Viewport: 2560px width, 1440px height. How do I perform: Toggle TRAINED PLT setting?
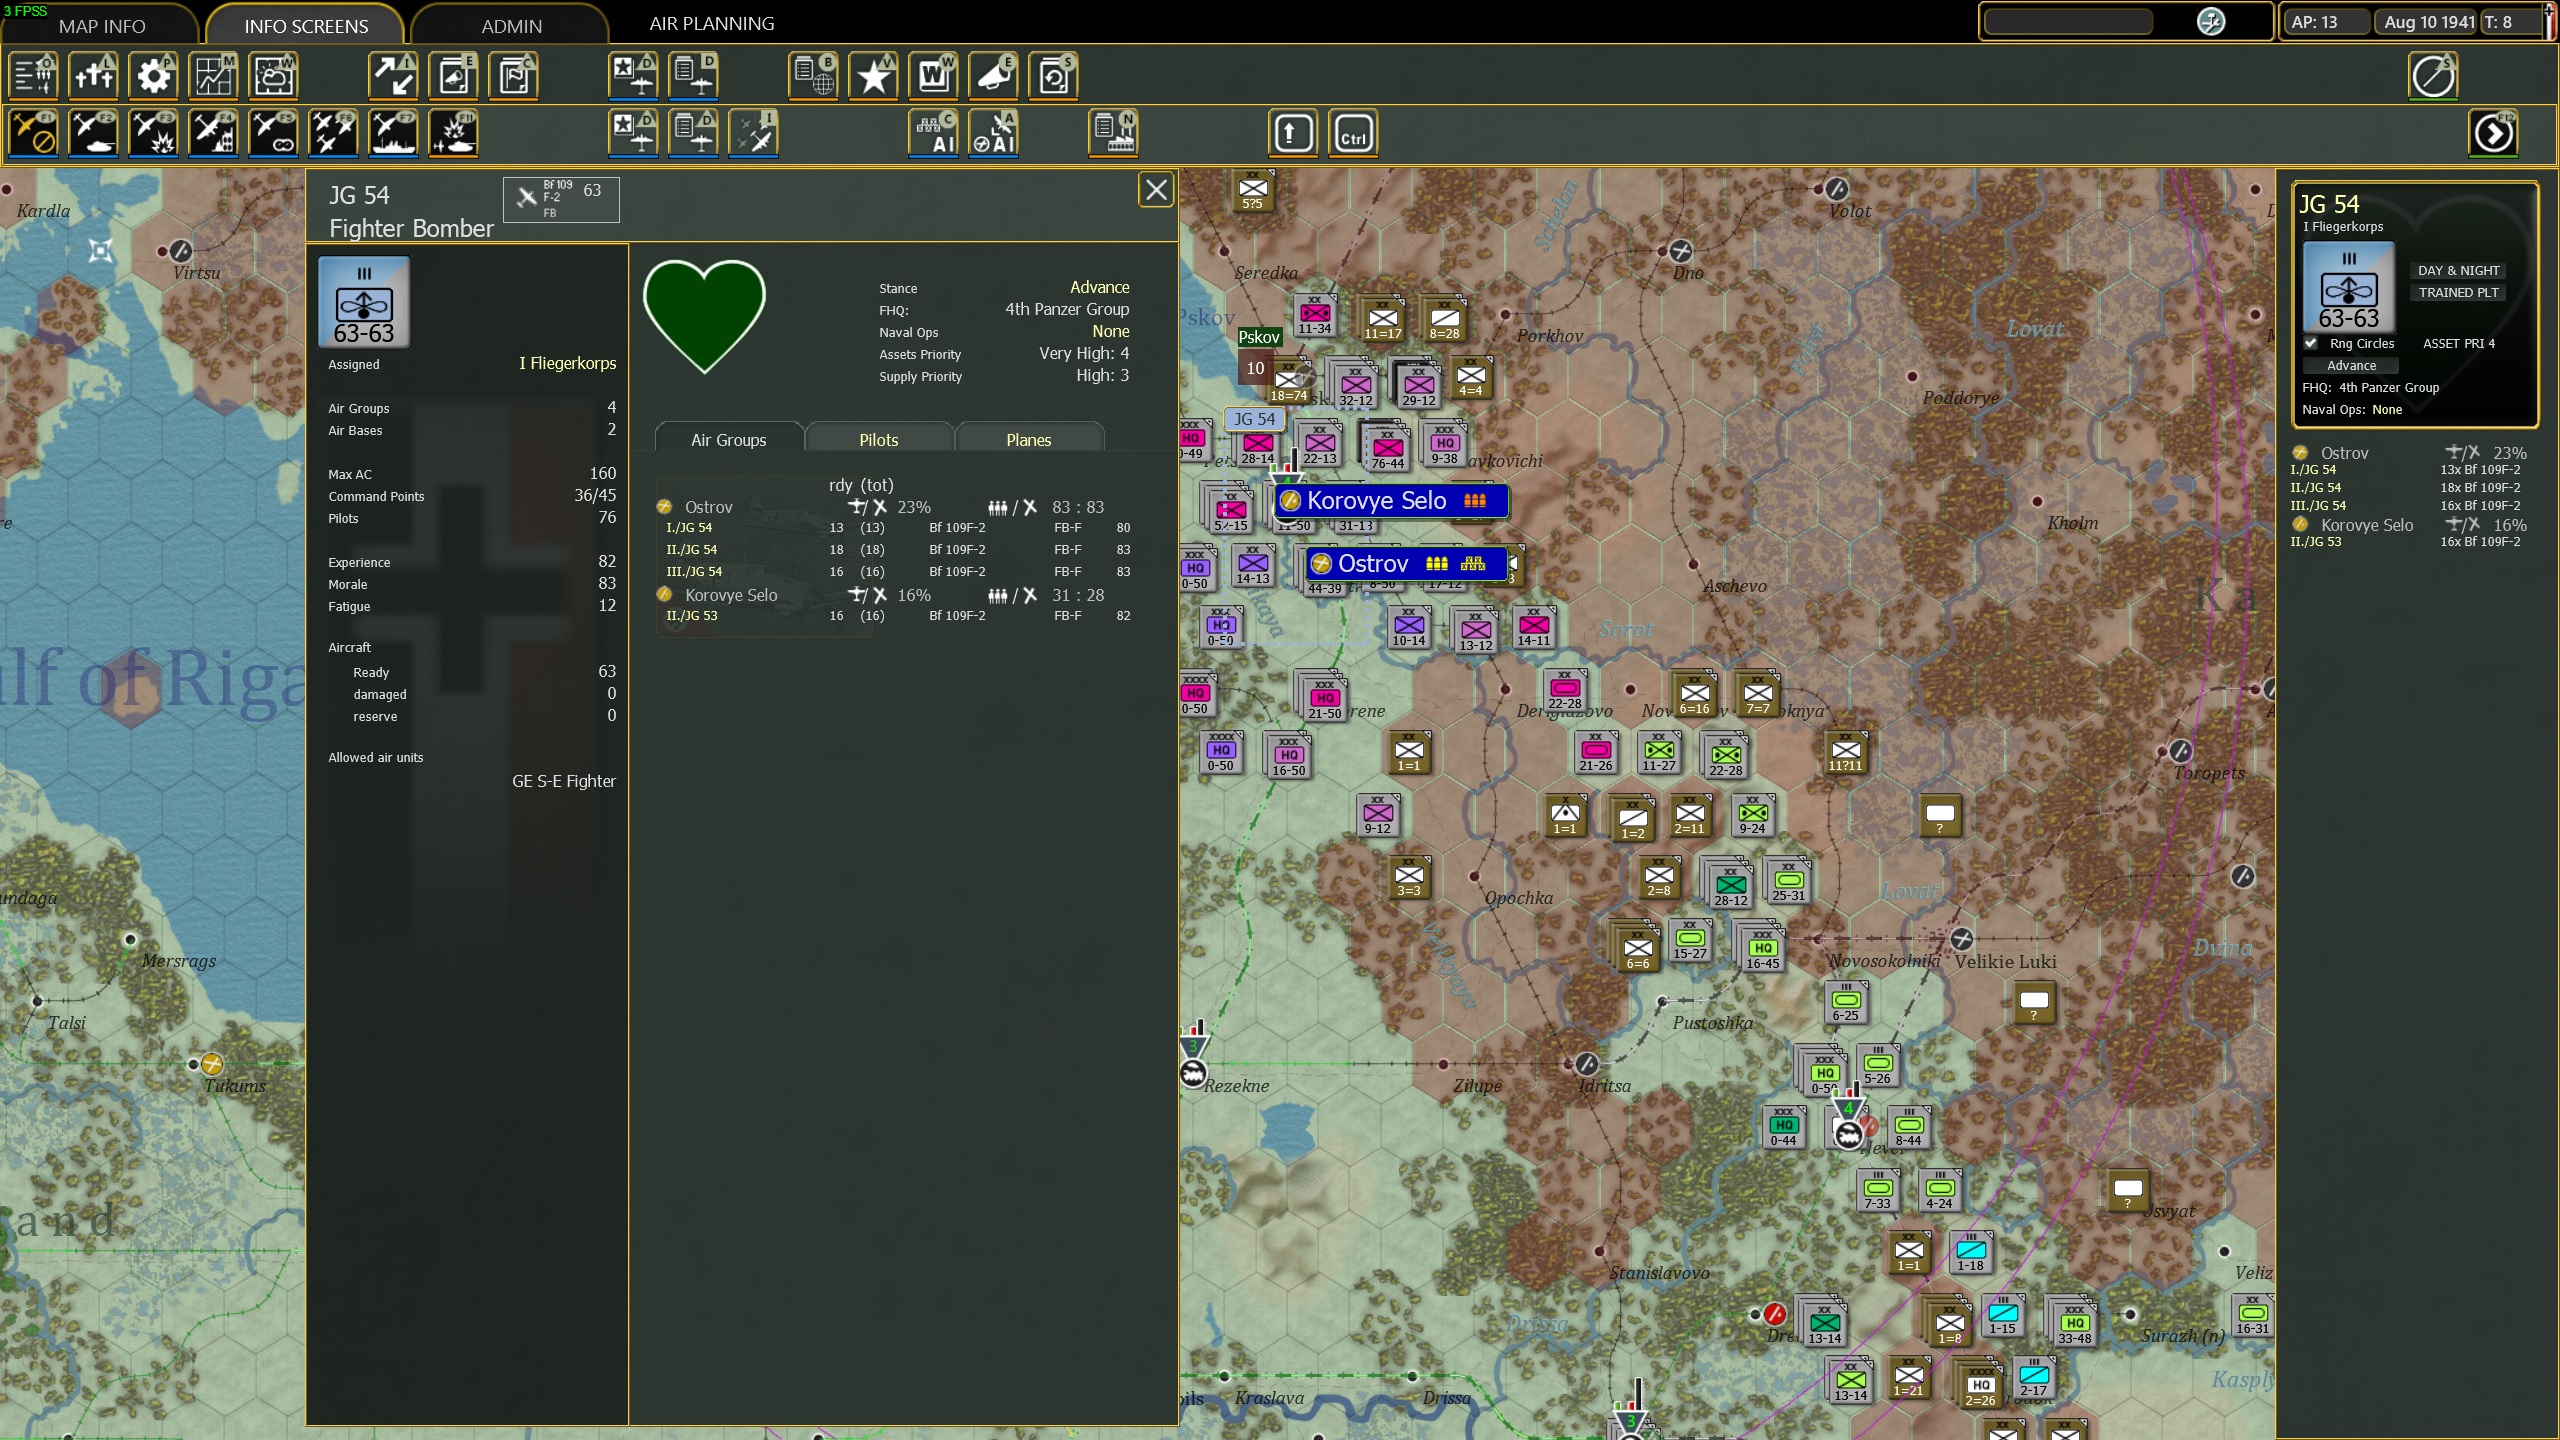pos(2459,293)
